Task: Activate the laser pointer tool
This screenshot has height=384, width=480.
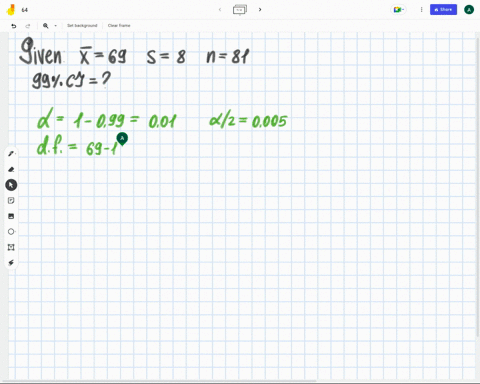Action: [x=11, y=263]
